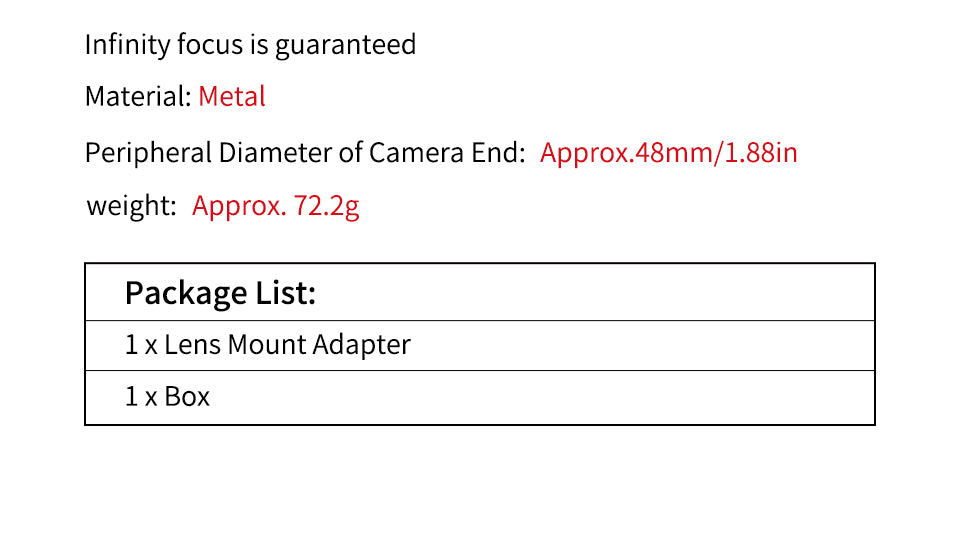
Task: Click the "Package List:" table heading
Action: [220, 293]
